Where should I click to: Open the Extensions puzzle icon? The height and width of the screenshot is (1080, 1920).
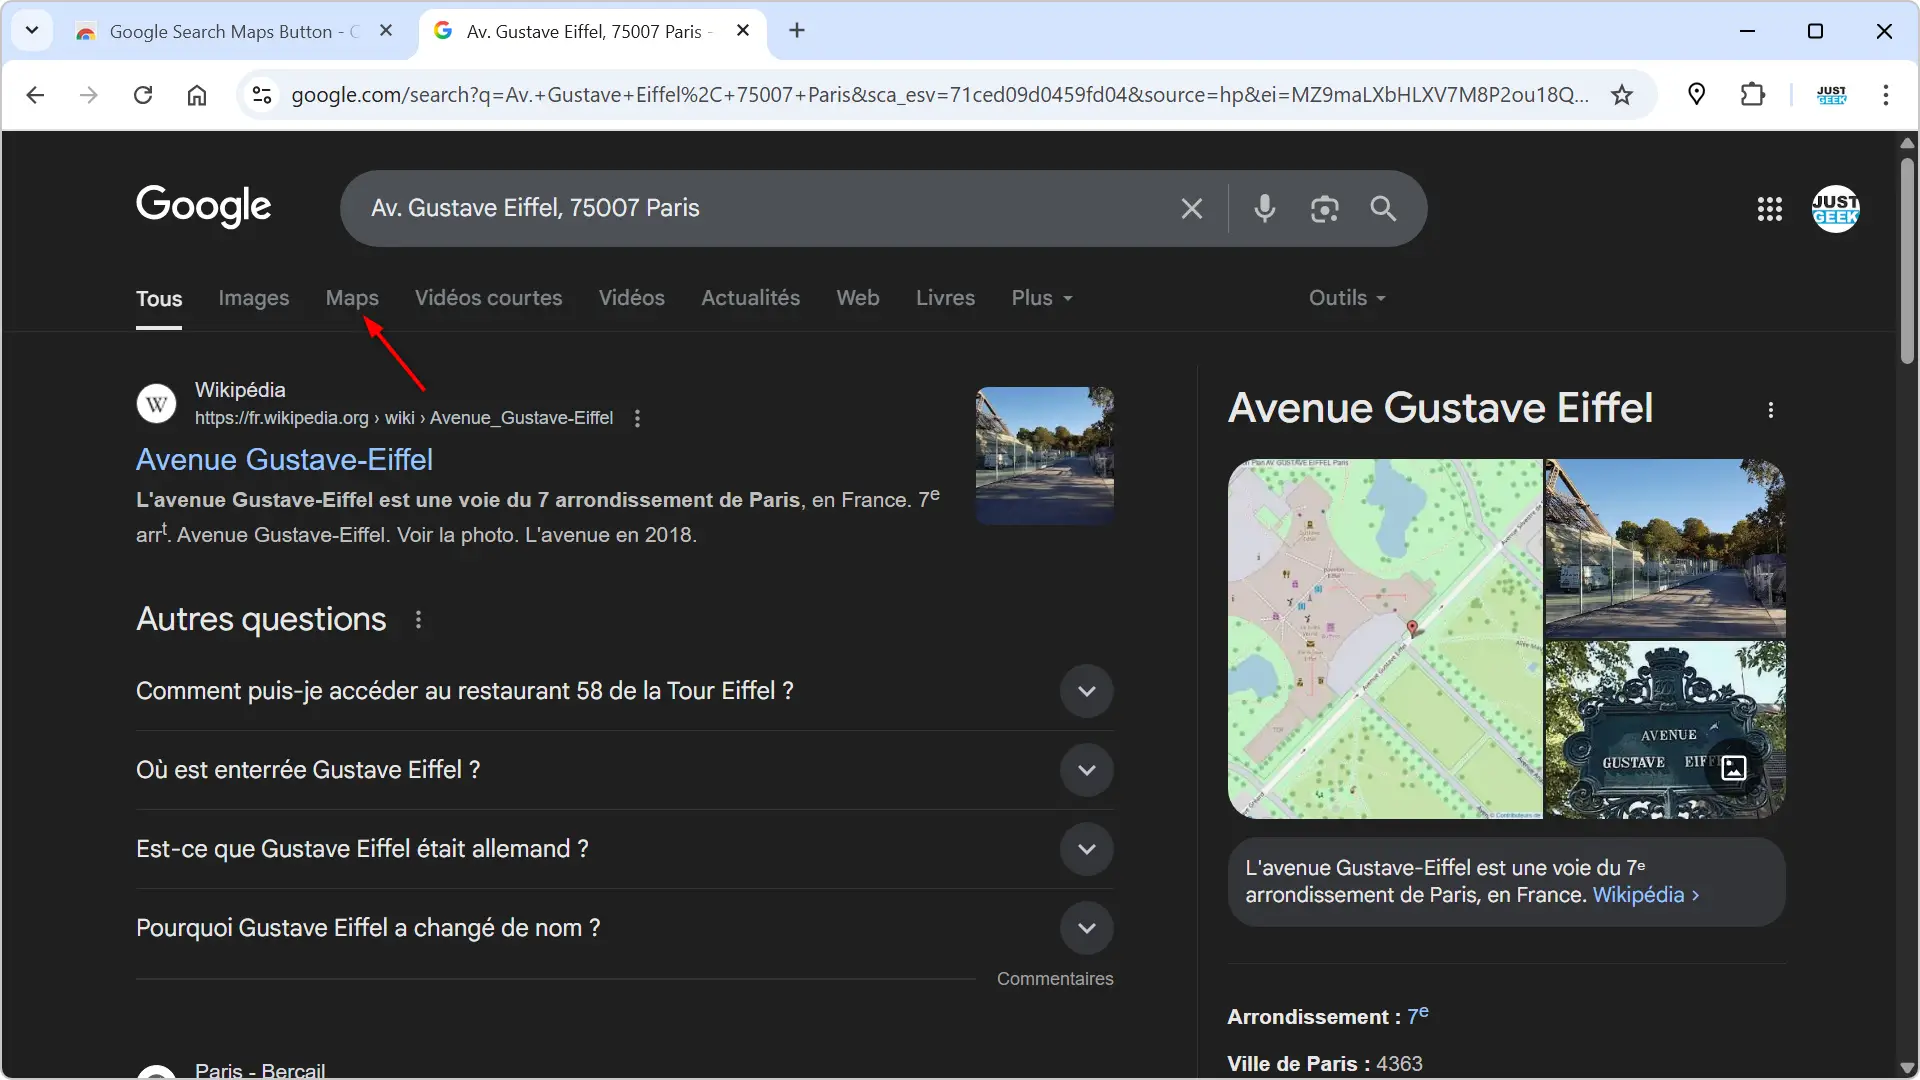[x=1752, y=95]
